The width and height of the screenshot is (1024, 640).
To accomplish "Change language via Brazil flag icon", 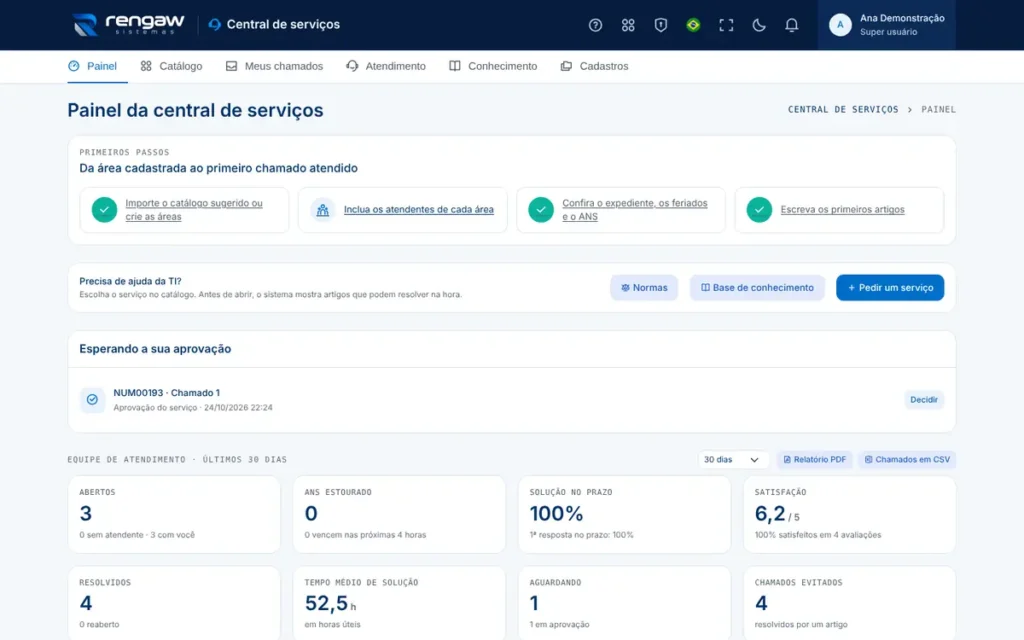I will [693, 25].
